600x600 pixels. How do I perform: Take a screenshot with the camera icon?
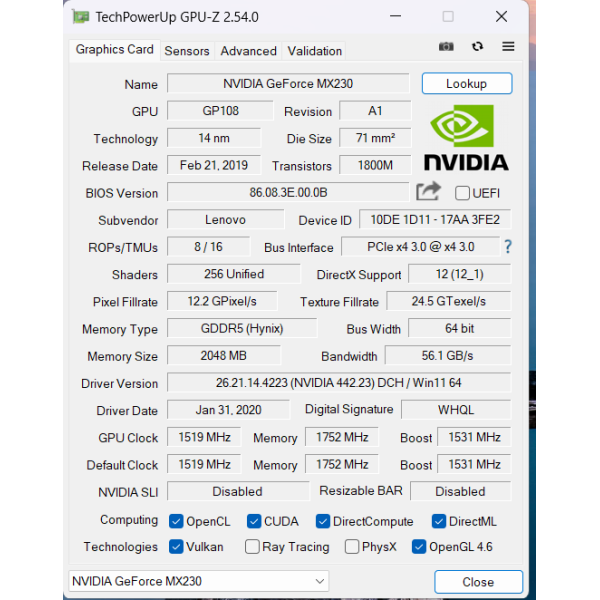coord(446,47)
